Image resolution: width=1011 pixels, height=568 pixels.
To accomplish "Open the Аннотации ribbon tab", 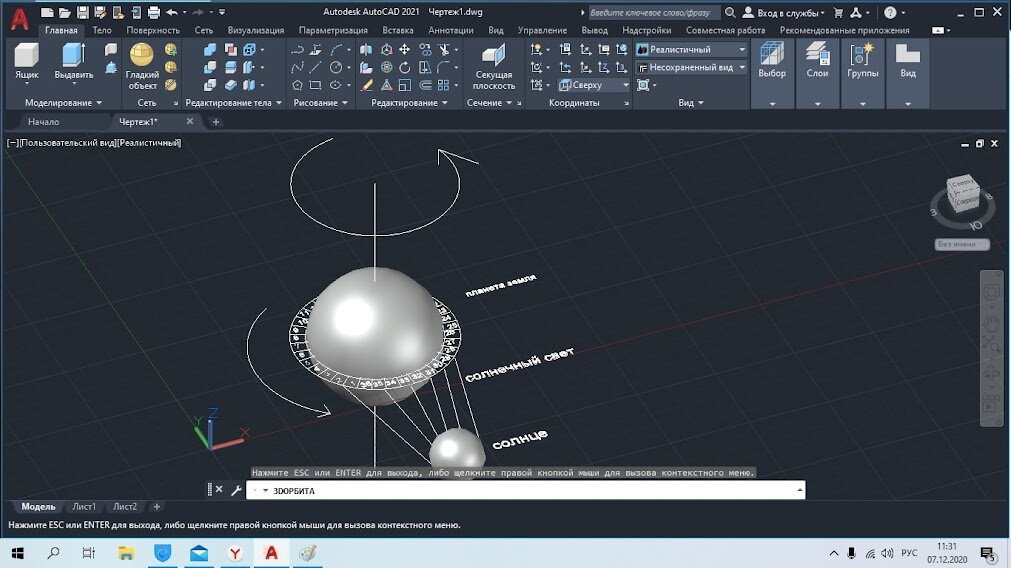I will click(451, 30).
